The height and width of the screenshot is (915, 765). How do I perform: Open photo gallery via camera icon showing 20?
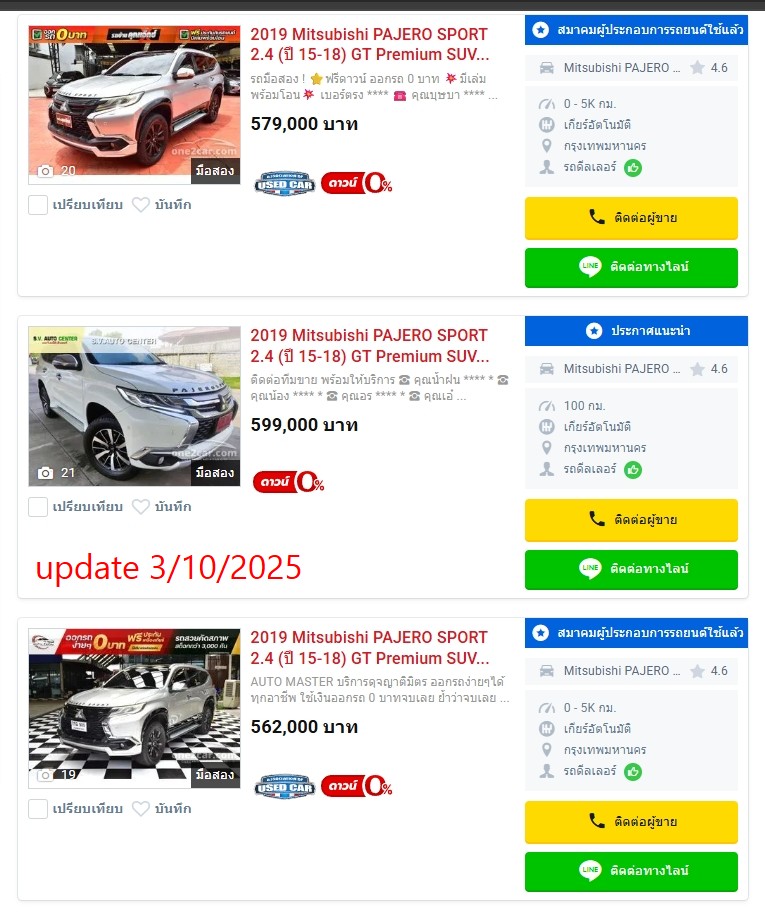click(x=46, y=171)
